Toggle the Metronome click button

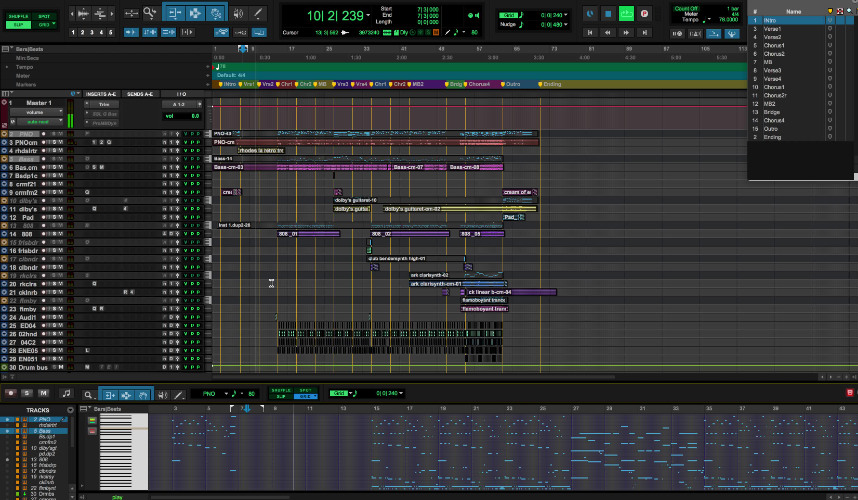tap(695, 33)
